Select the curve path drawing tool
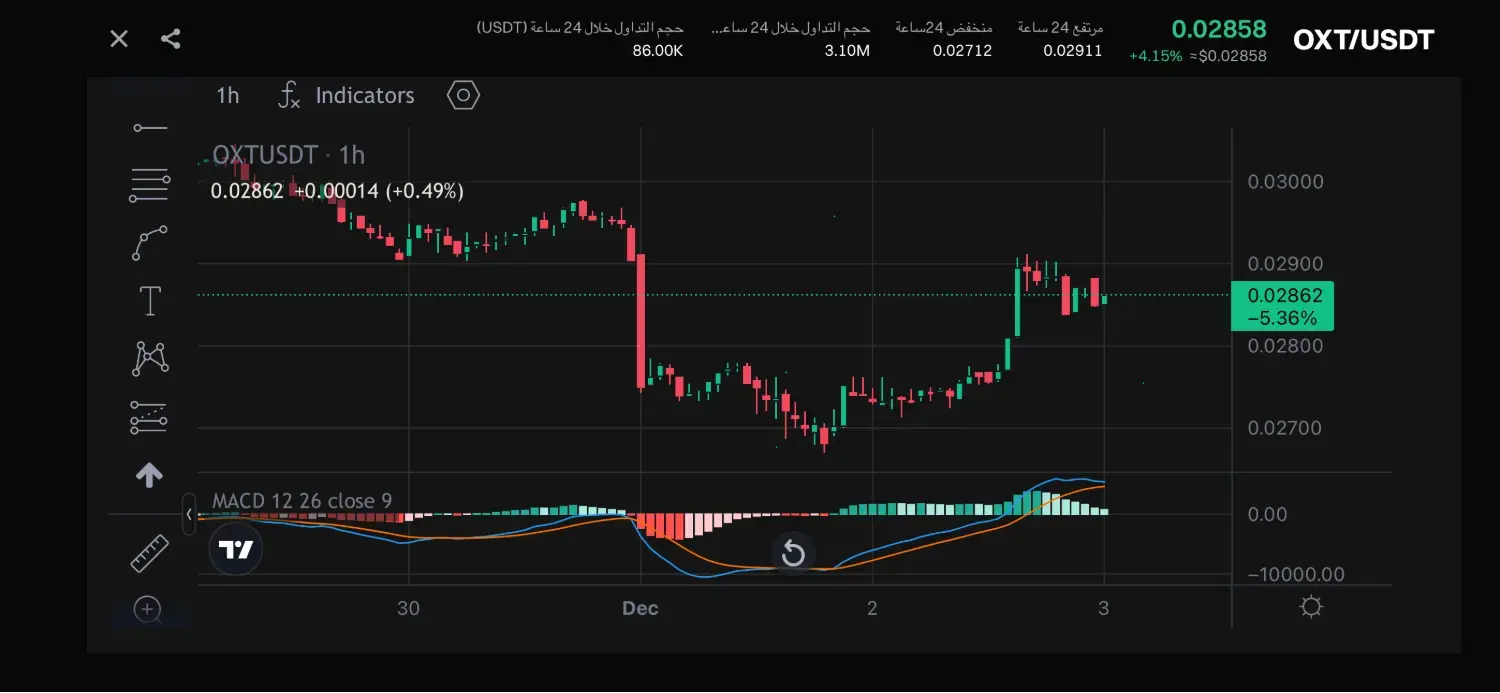This screenshot has width=1500, height=693. (x=150, y=243)
